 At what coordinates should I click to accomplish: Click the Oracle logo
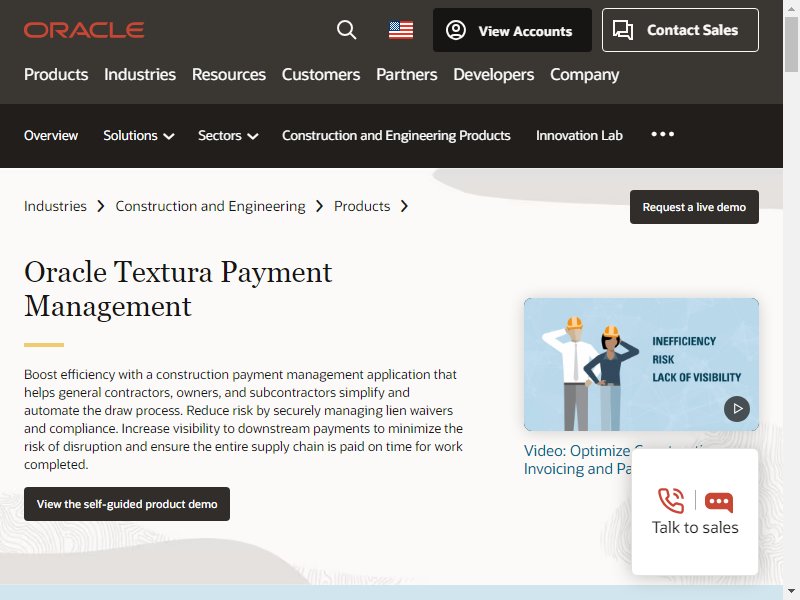pyautogui.click(x=84, y=30)
